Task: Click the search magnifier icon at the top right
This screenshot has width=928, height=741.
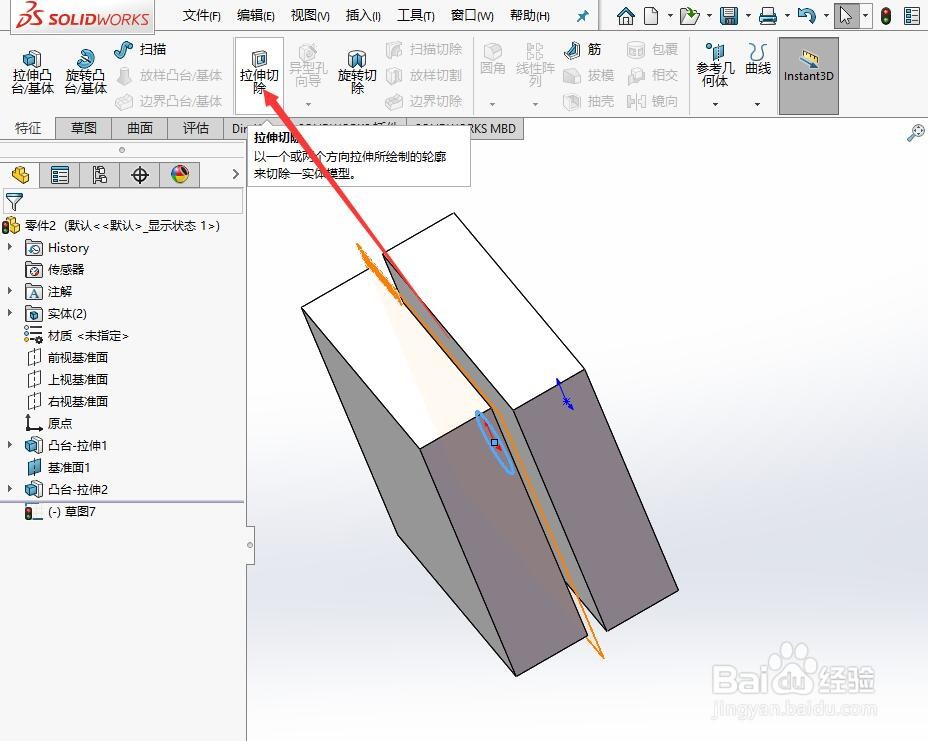Action: click(x=916, y=133)
